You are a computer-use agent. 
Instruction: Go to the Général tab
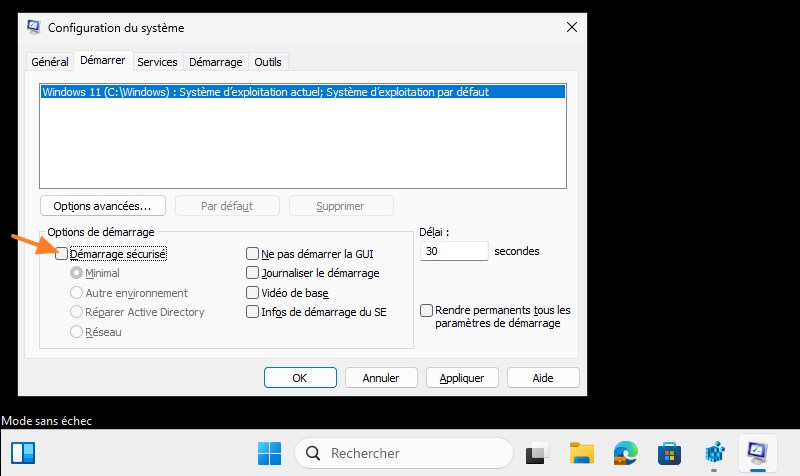(x=49, y=62)
